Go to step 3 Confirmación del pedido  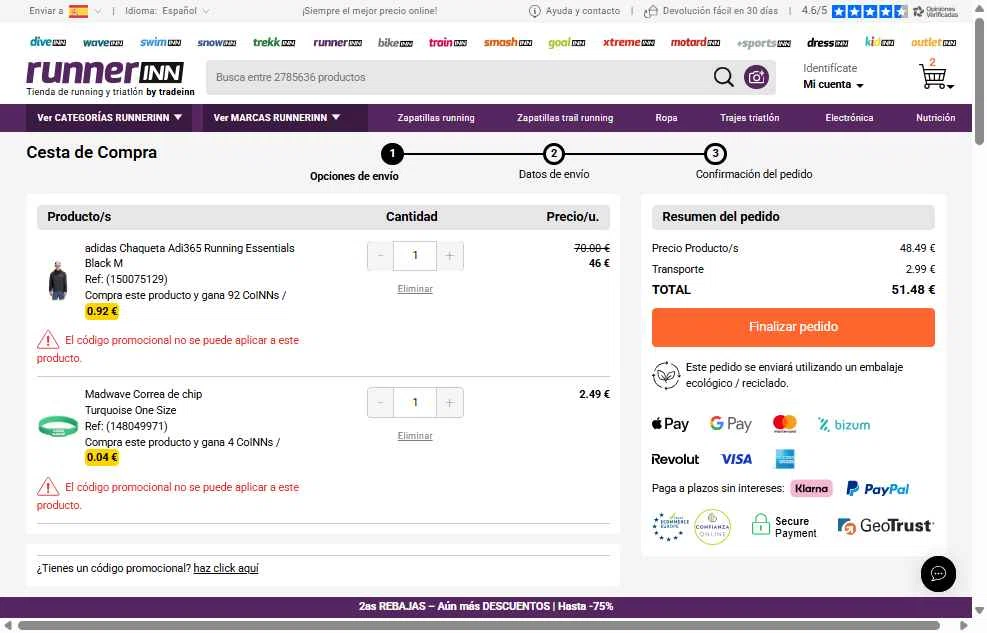(715, 154)
